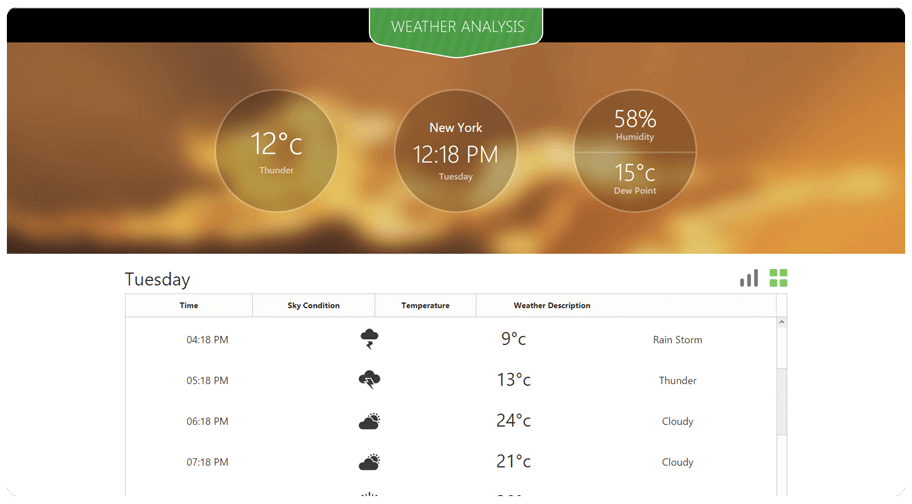Click the Weather Description column header

(552, 305)
